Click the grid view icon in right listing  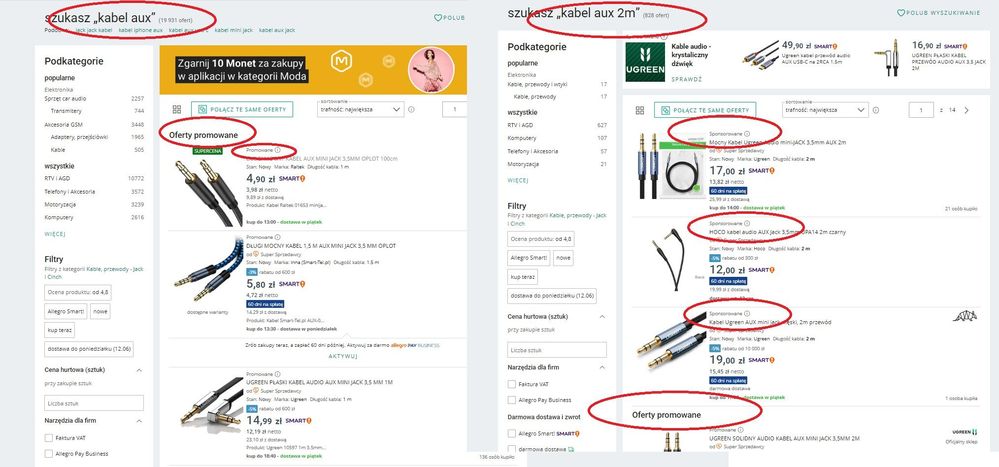(640, 110)
